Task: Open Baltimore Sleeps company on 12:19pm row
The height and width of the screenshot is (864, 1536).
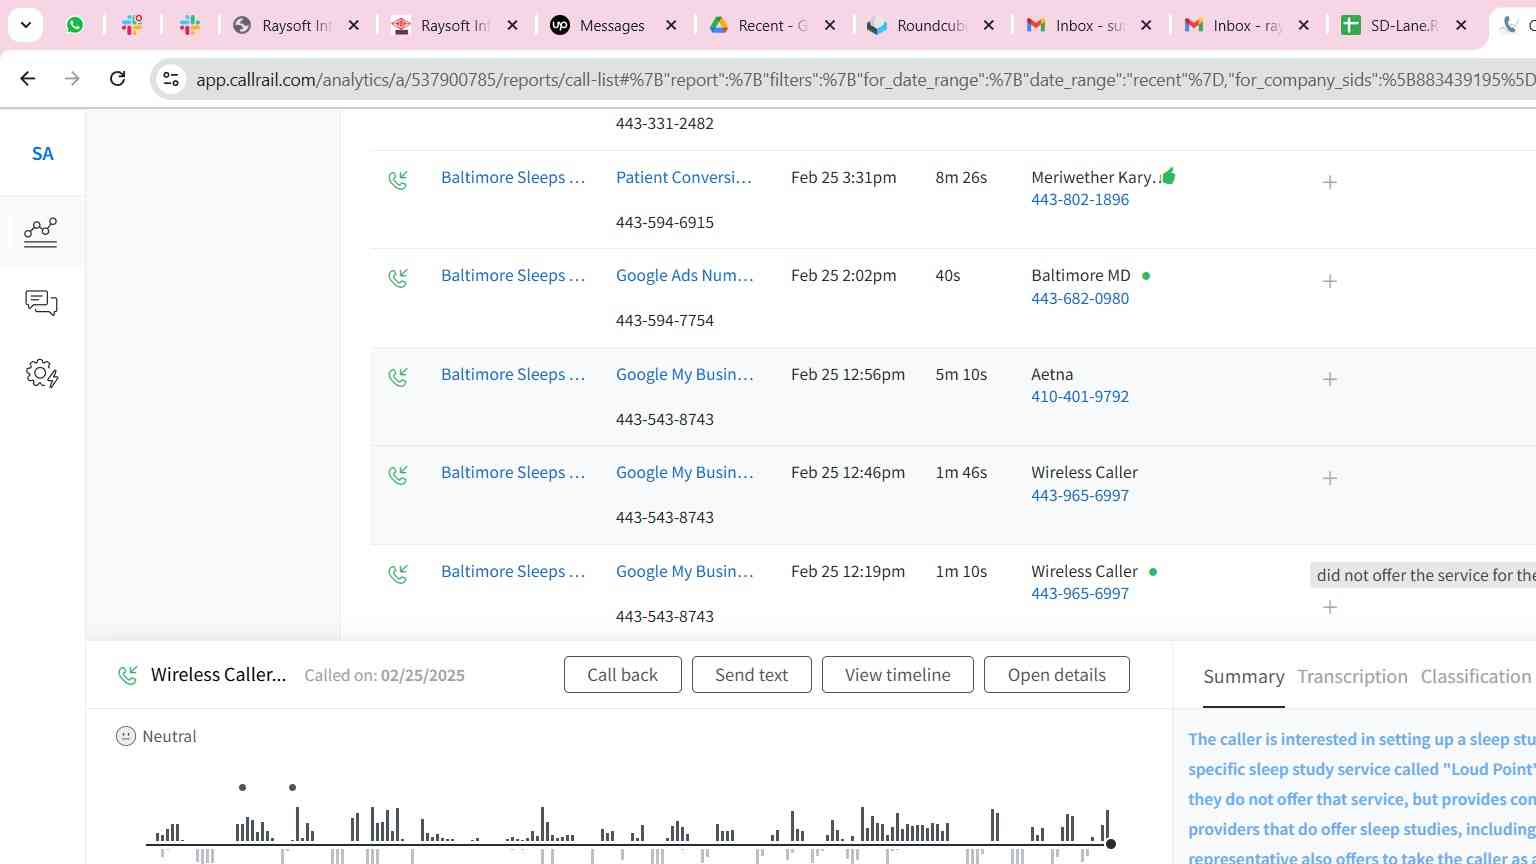Action: pyautogui.click(x=513, y=571)
